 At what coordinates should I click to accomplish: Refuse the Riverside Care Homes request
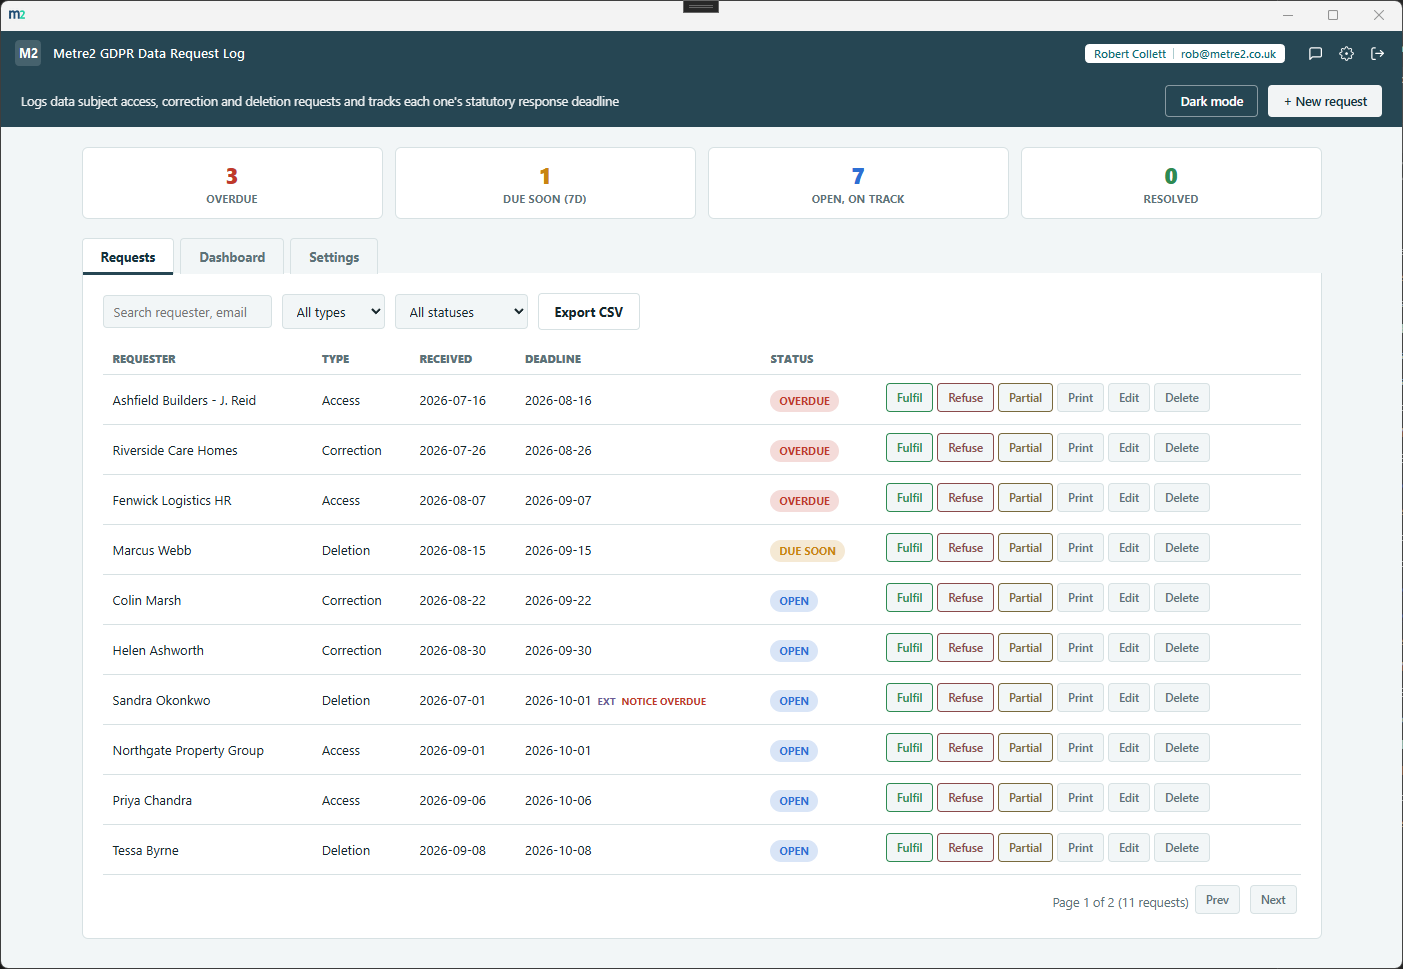click(x=965, y=448)
